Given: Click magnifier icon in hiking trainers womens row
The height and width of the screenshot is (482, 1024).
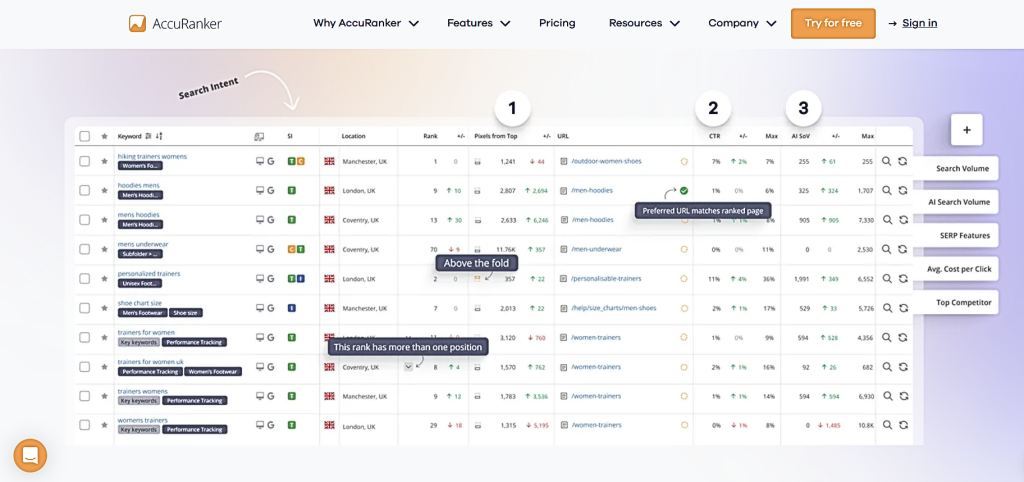Looking at the screenshot, I should coord(886,161).
